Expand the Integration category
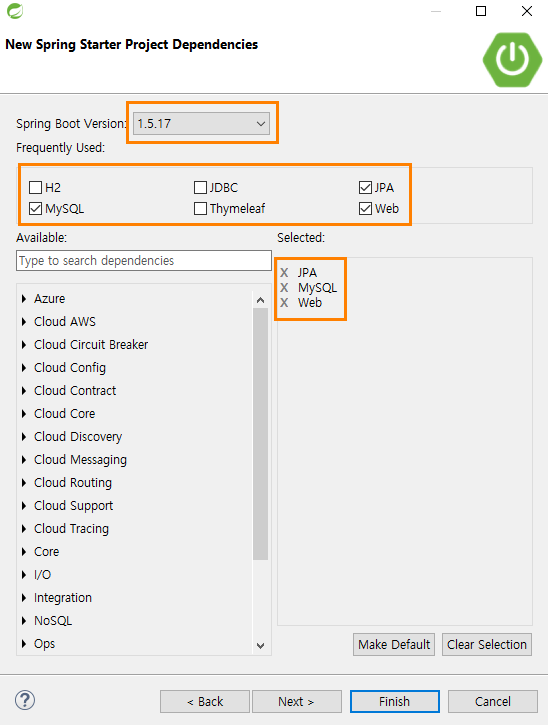Image resolution: width=548 pixels, height=725 pixels. click(x=24, y=598)
